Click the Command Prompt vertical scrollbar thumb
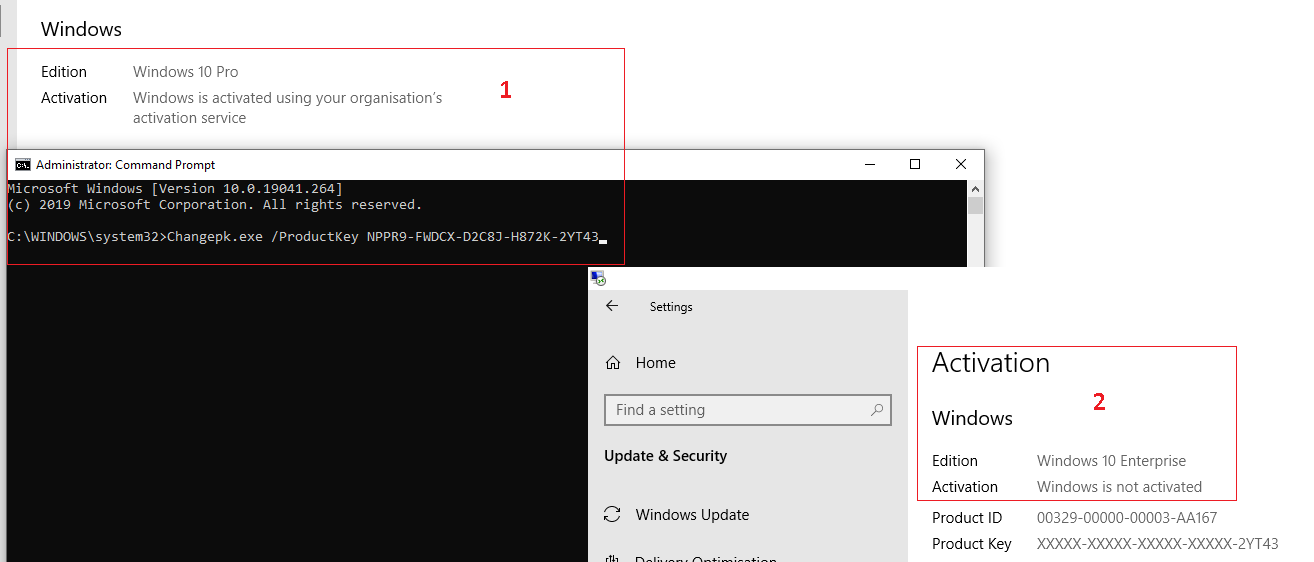 click(x=975, y=205)
